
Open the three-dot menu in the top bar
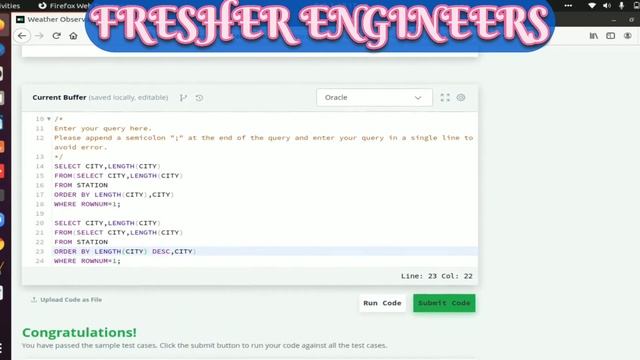click(568, 5)
